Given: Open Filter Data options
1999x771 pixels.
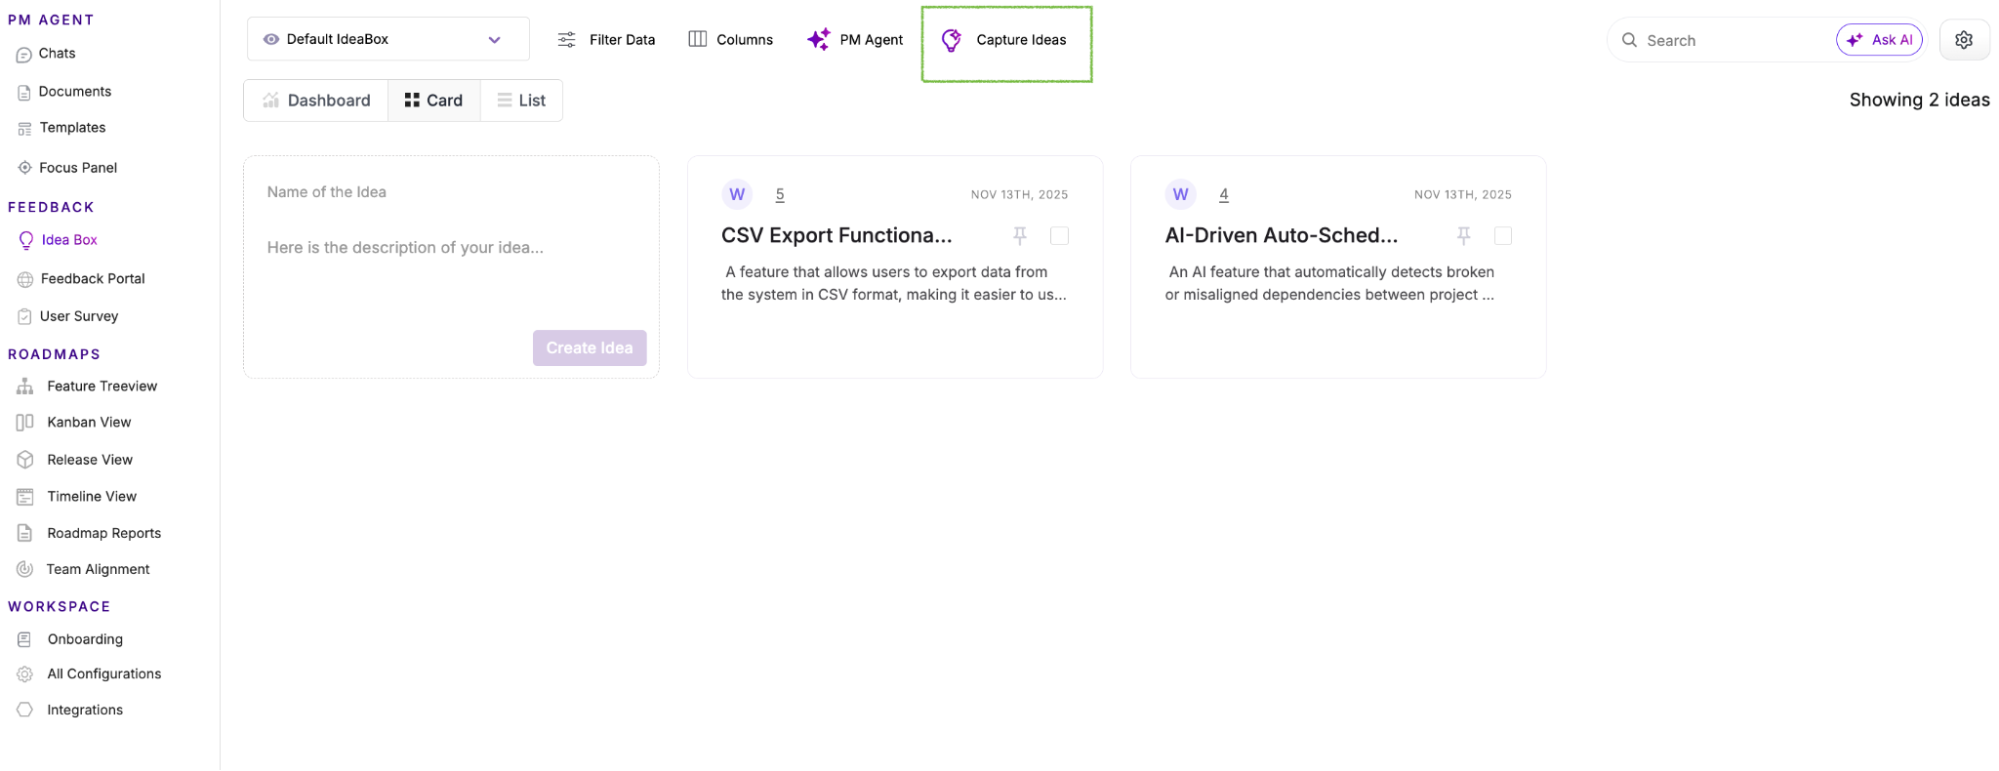Looking at the screenshot, I should 606,40.
